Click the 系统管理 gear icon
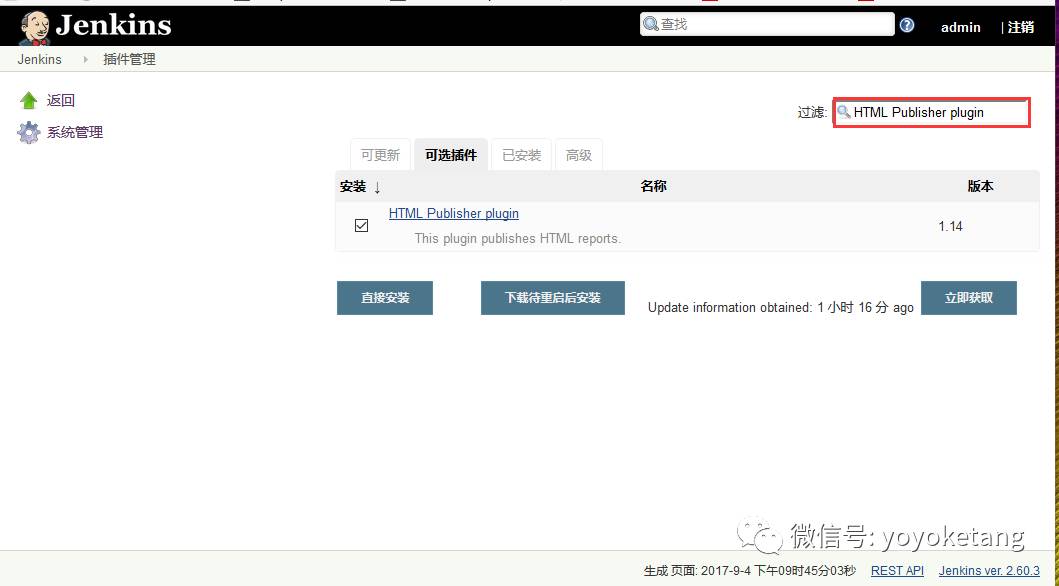1059x586 pixels. tap(28, 132)
